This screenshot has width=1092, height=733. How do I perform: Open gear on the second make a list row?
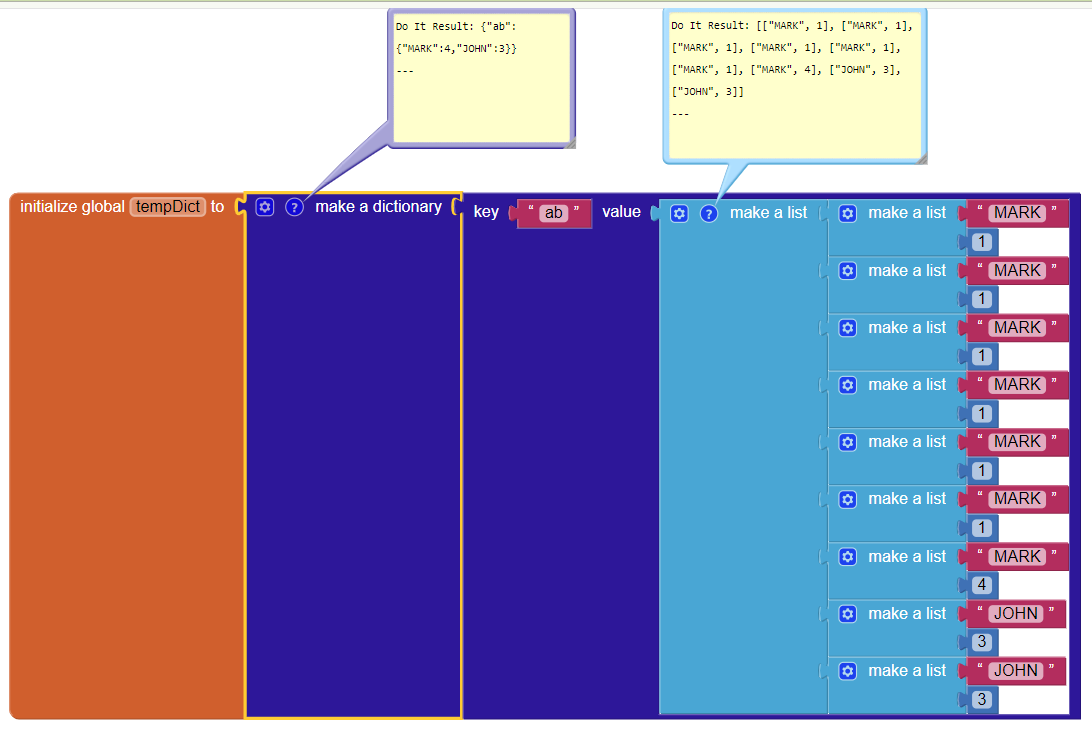pyautogui.click(x=848, y=270)
